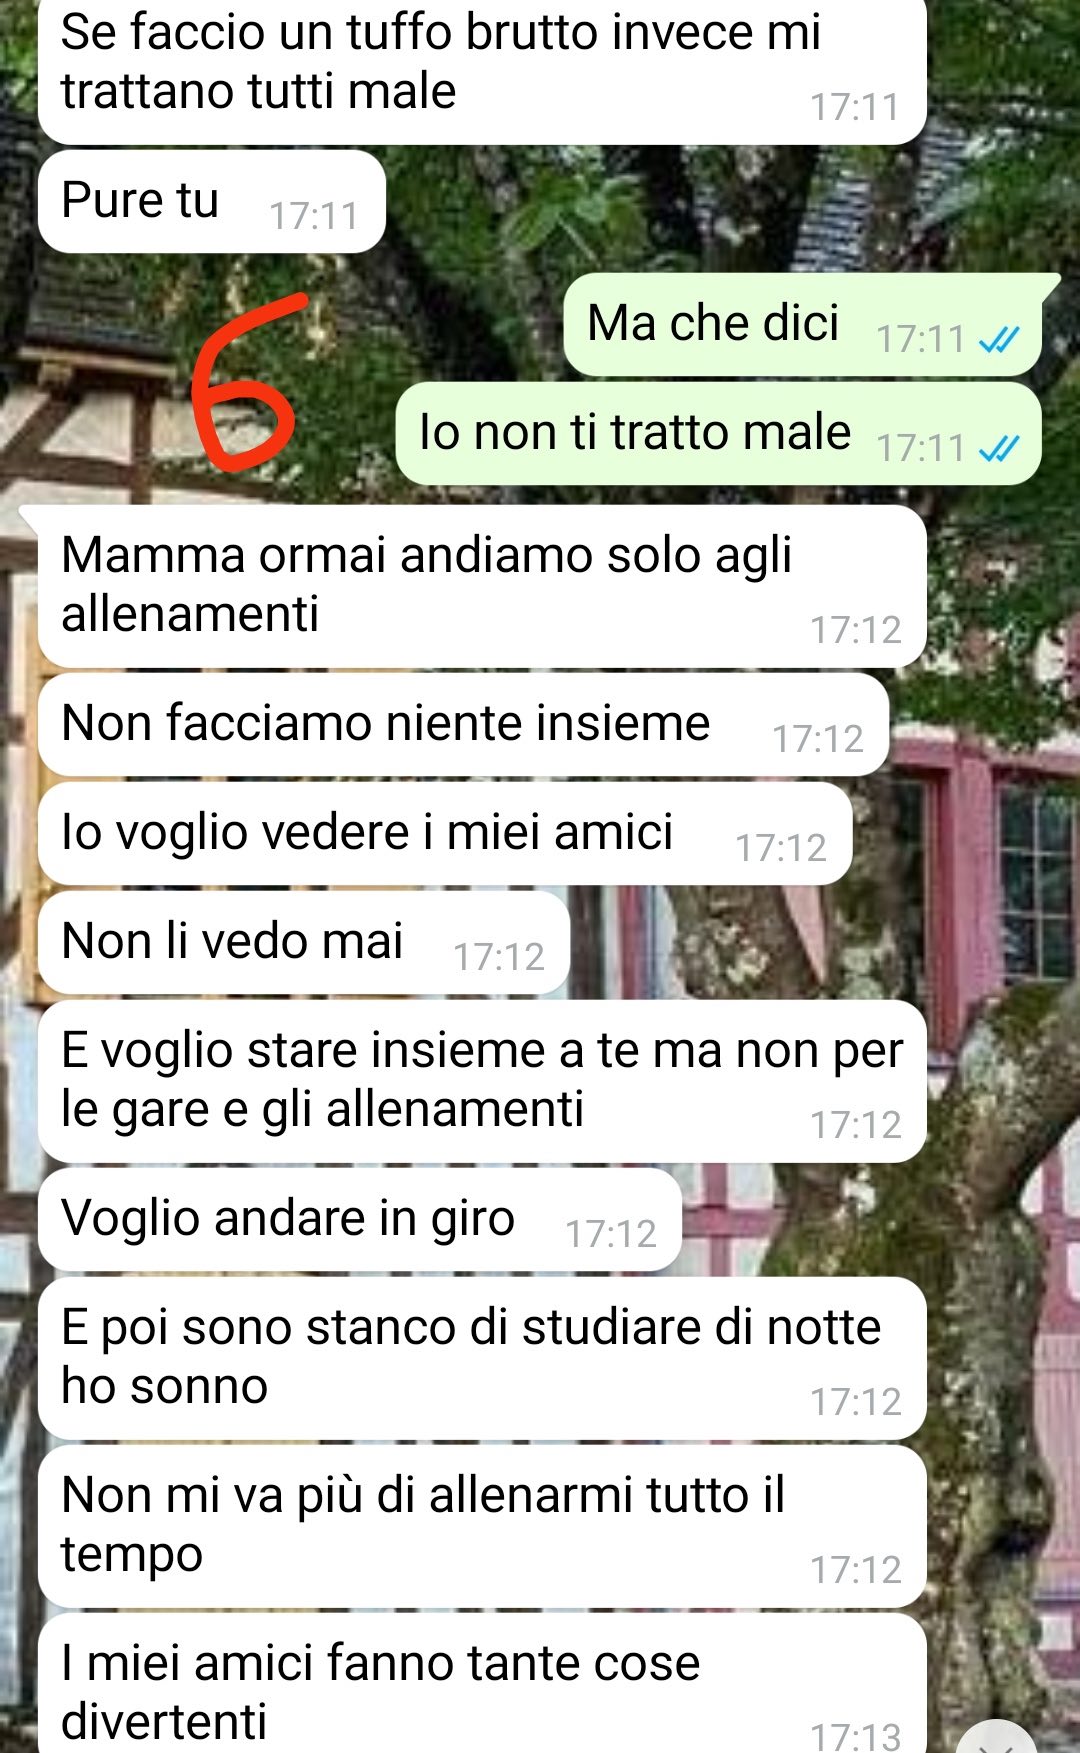Tap message 'Non facciamo niente insieme'
This screenshot has width=1080, height=1753.
463,724
